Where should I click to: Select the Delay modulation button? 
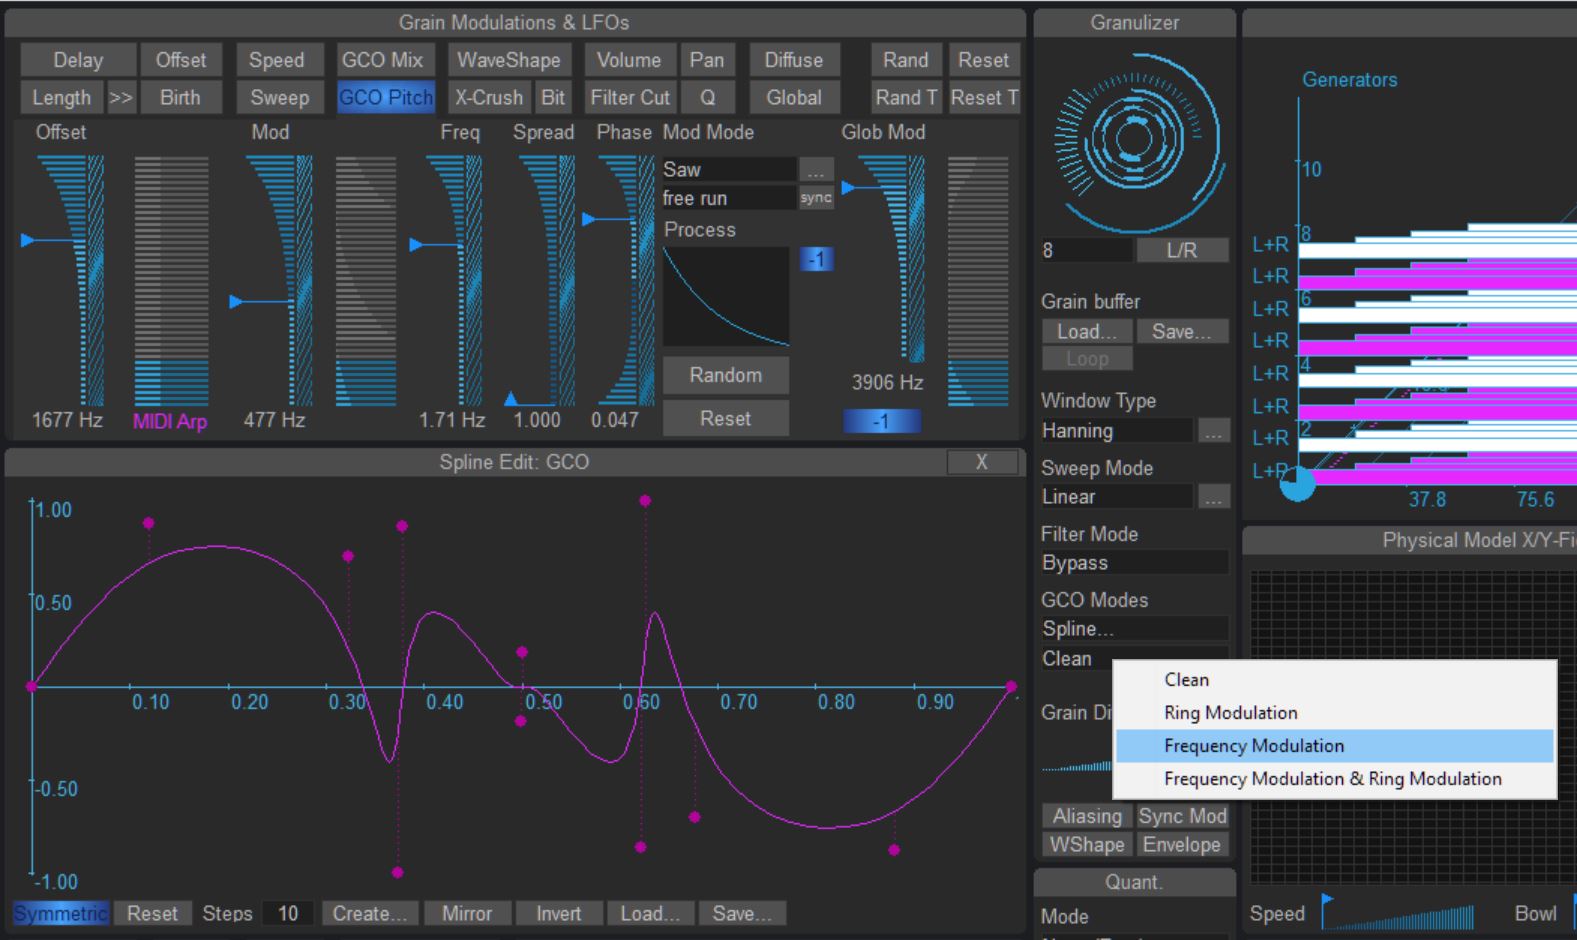click(x=77, y=60)
